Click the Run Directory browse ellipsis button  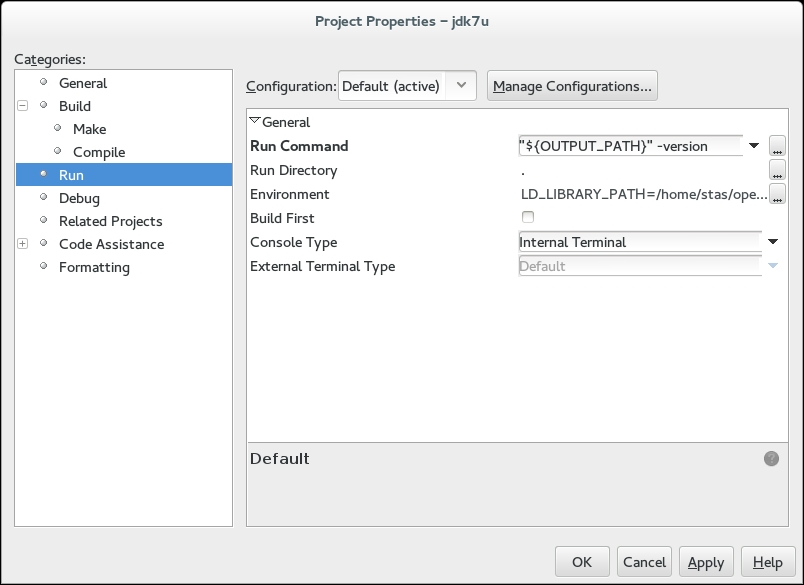click(x=778, y=171)
